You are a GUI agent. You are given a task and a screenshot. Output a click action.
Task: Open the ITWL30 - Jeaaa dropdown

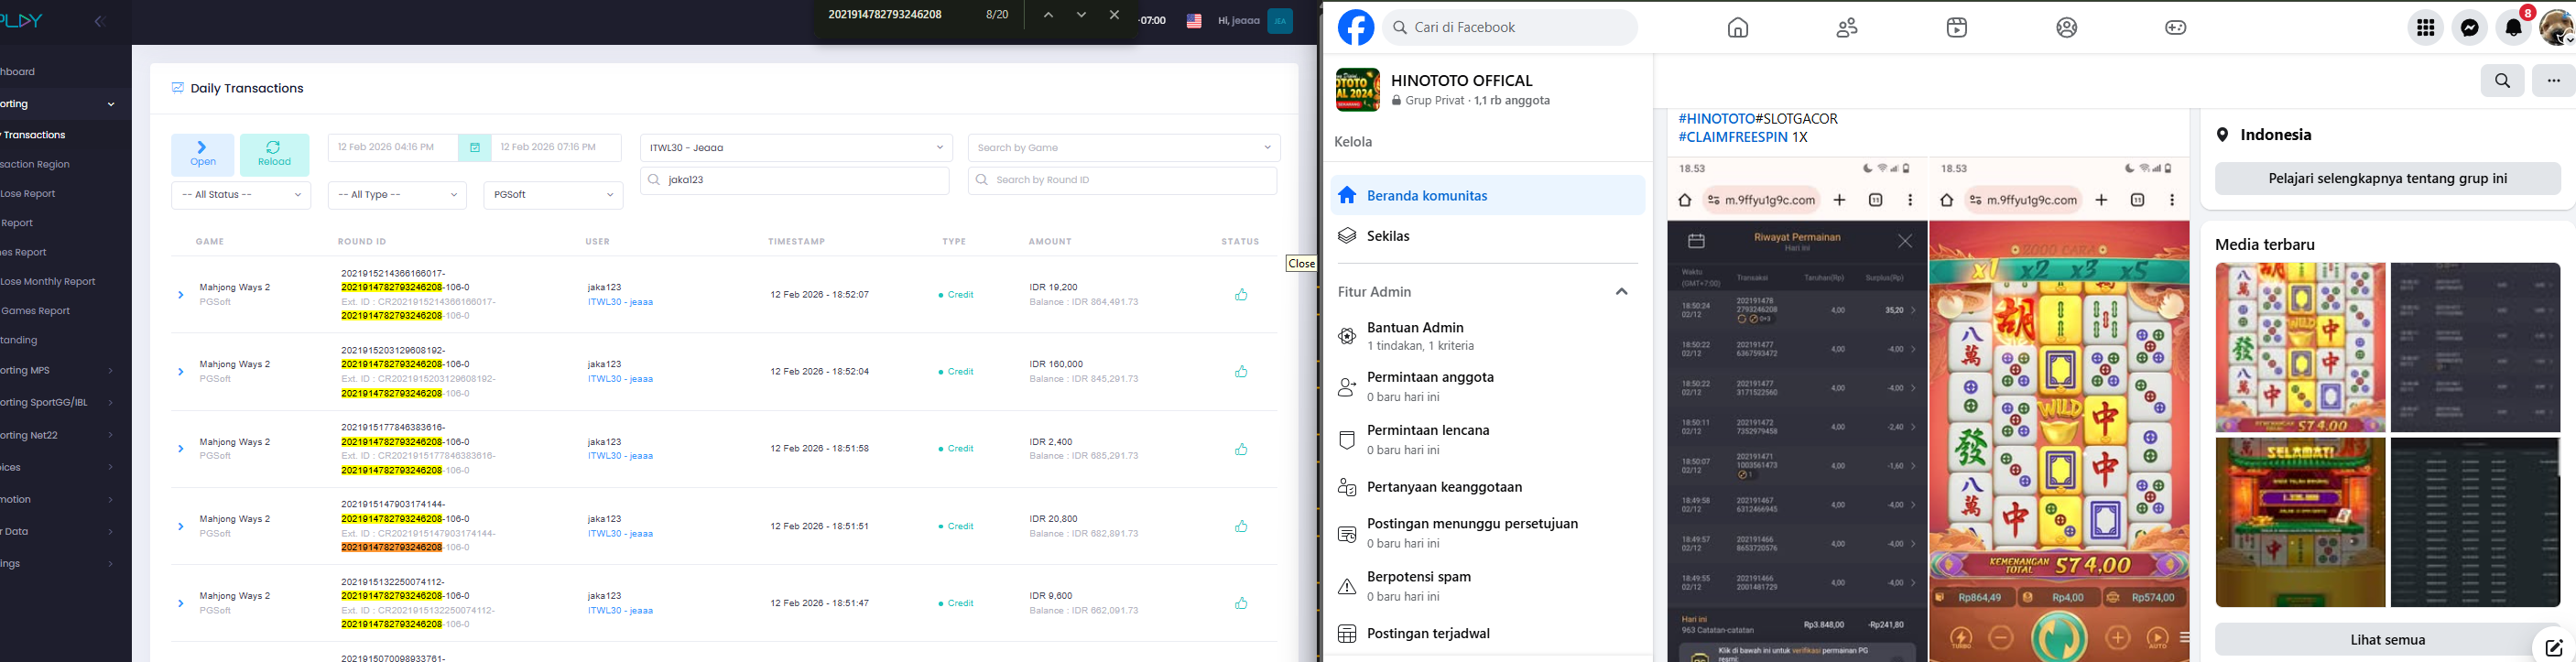click(796, 148)
